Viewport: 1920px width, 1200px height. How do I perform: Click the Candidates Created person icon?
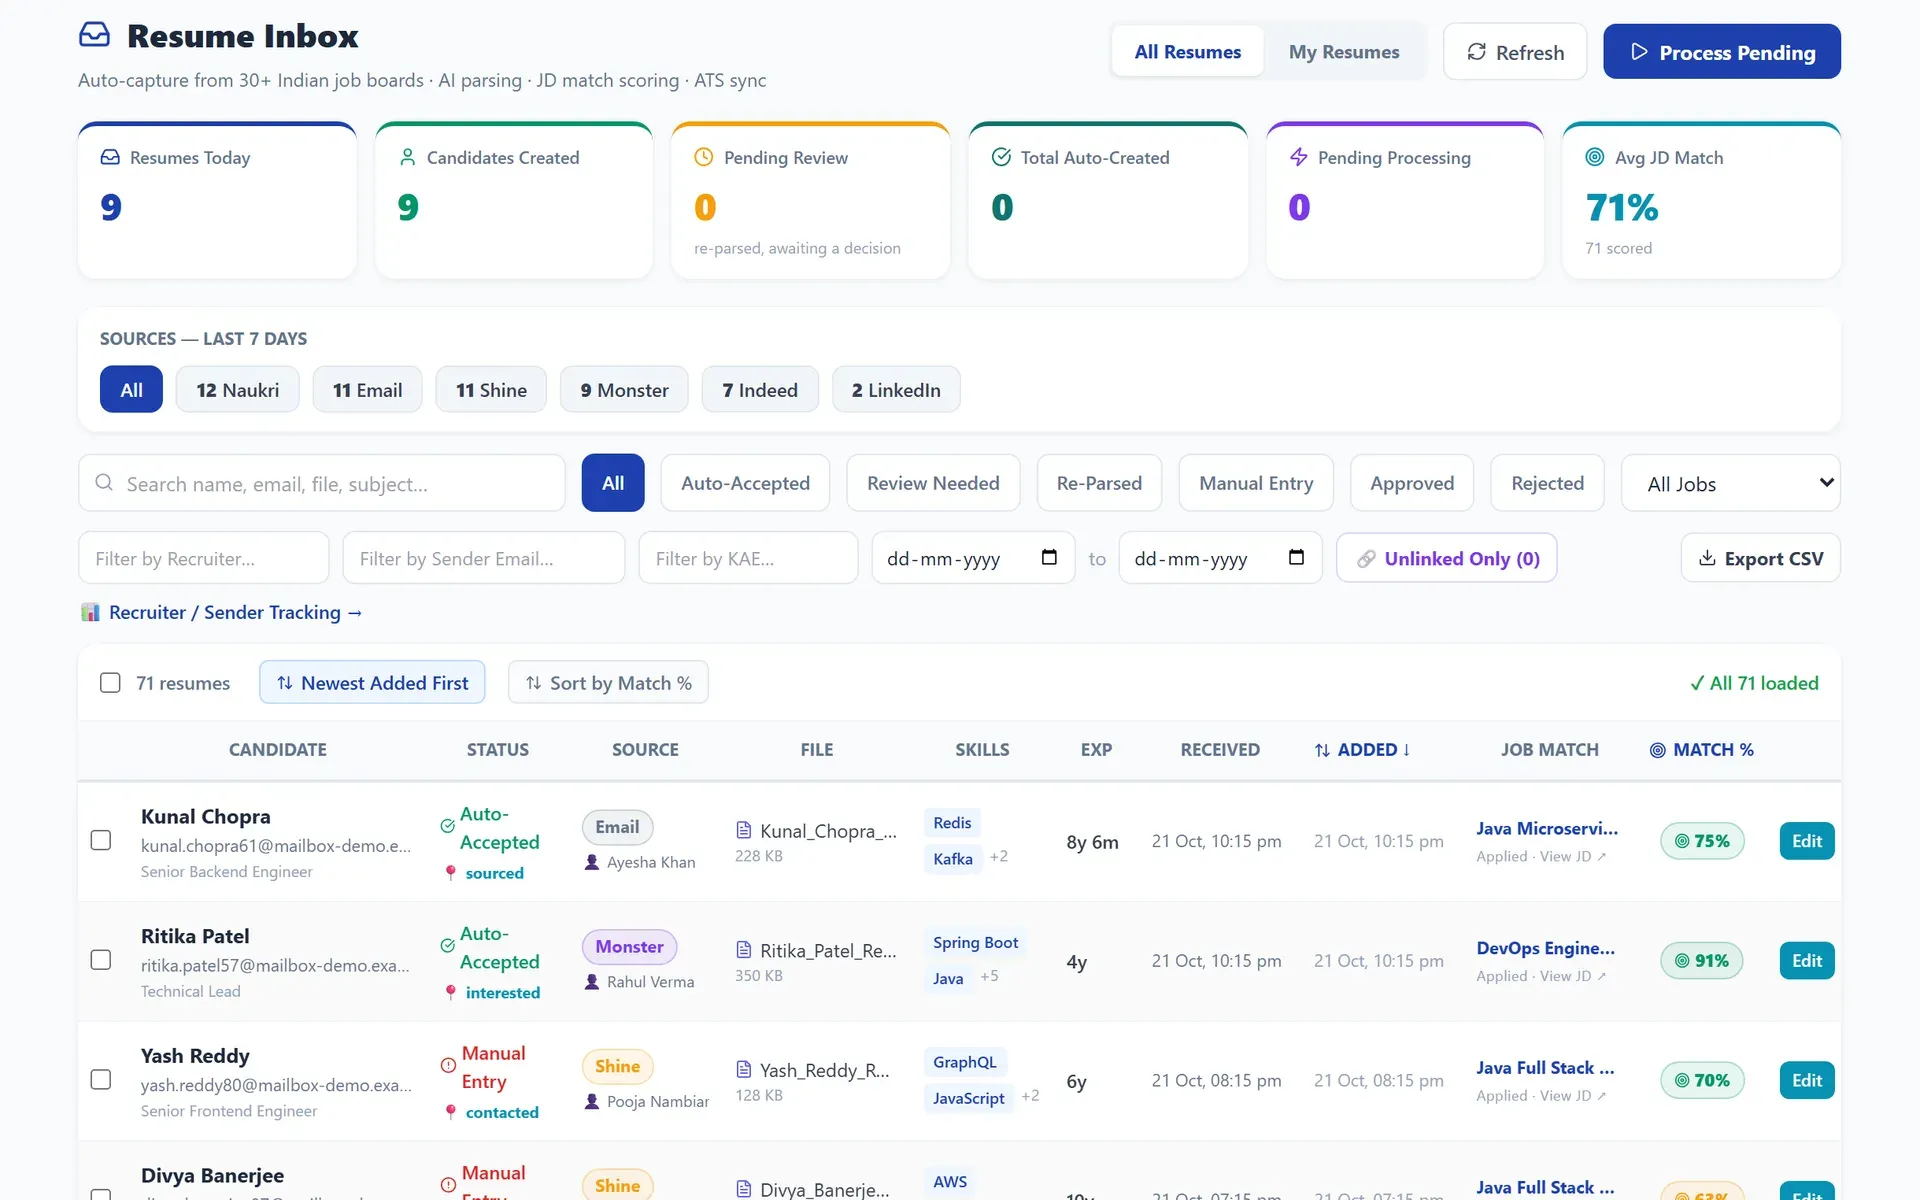click(407, 157)
